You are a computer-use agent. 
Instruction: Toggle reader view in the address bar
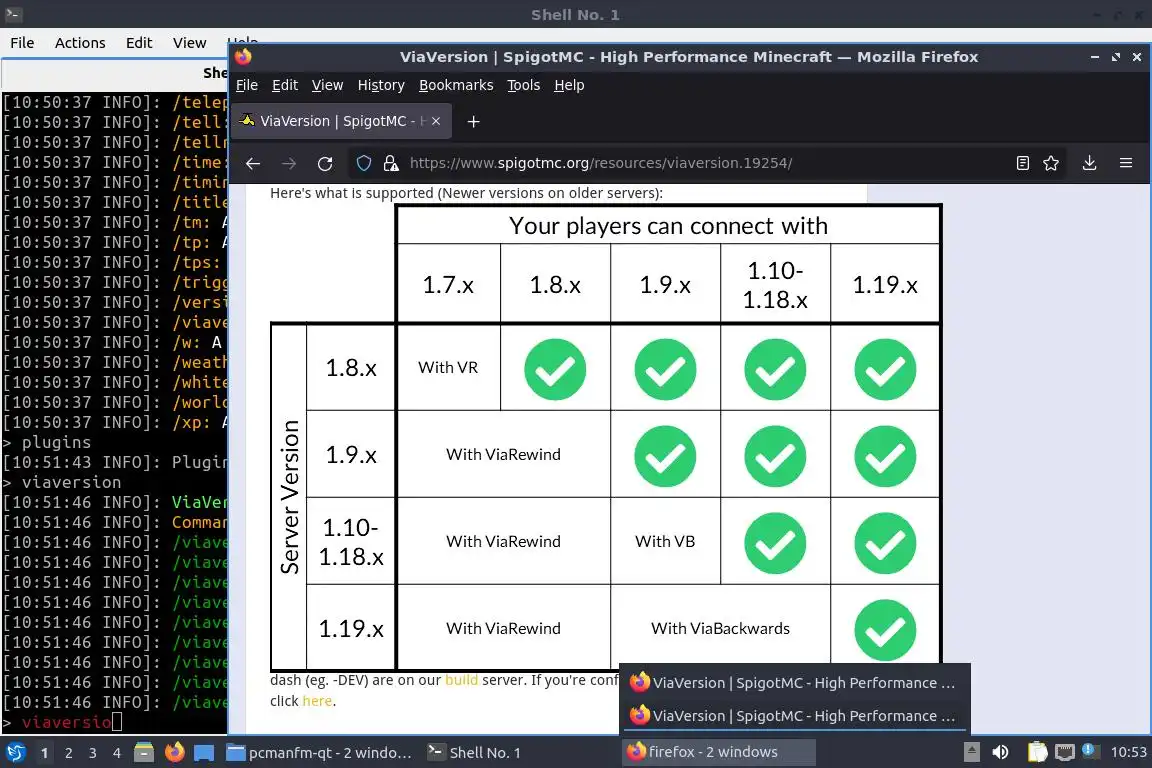click(x=1022, y=163)
